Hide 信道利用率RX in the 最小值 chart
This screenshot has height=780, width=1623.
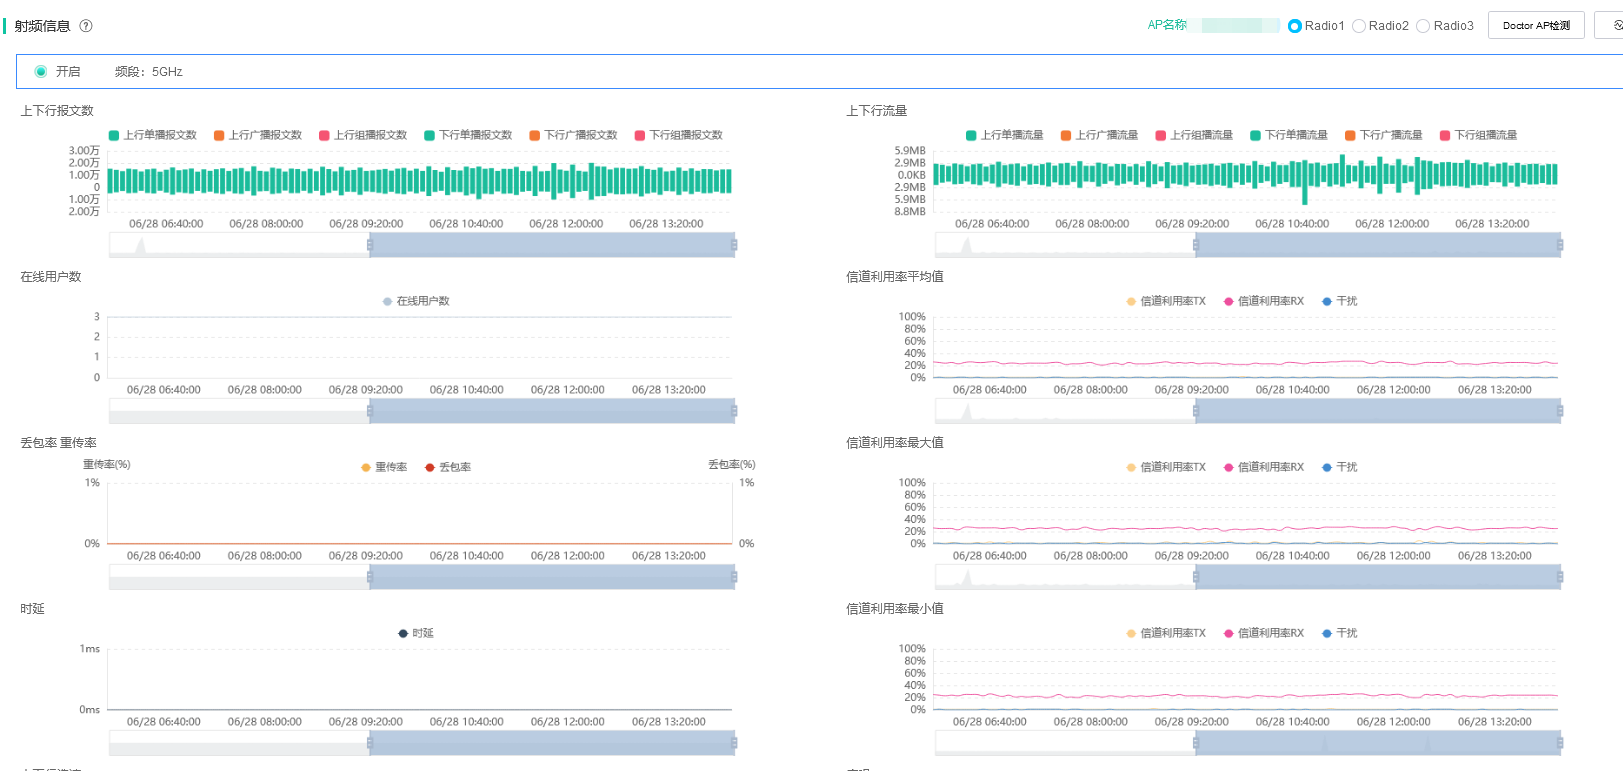pos(1264,633)
